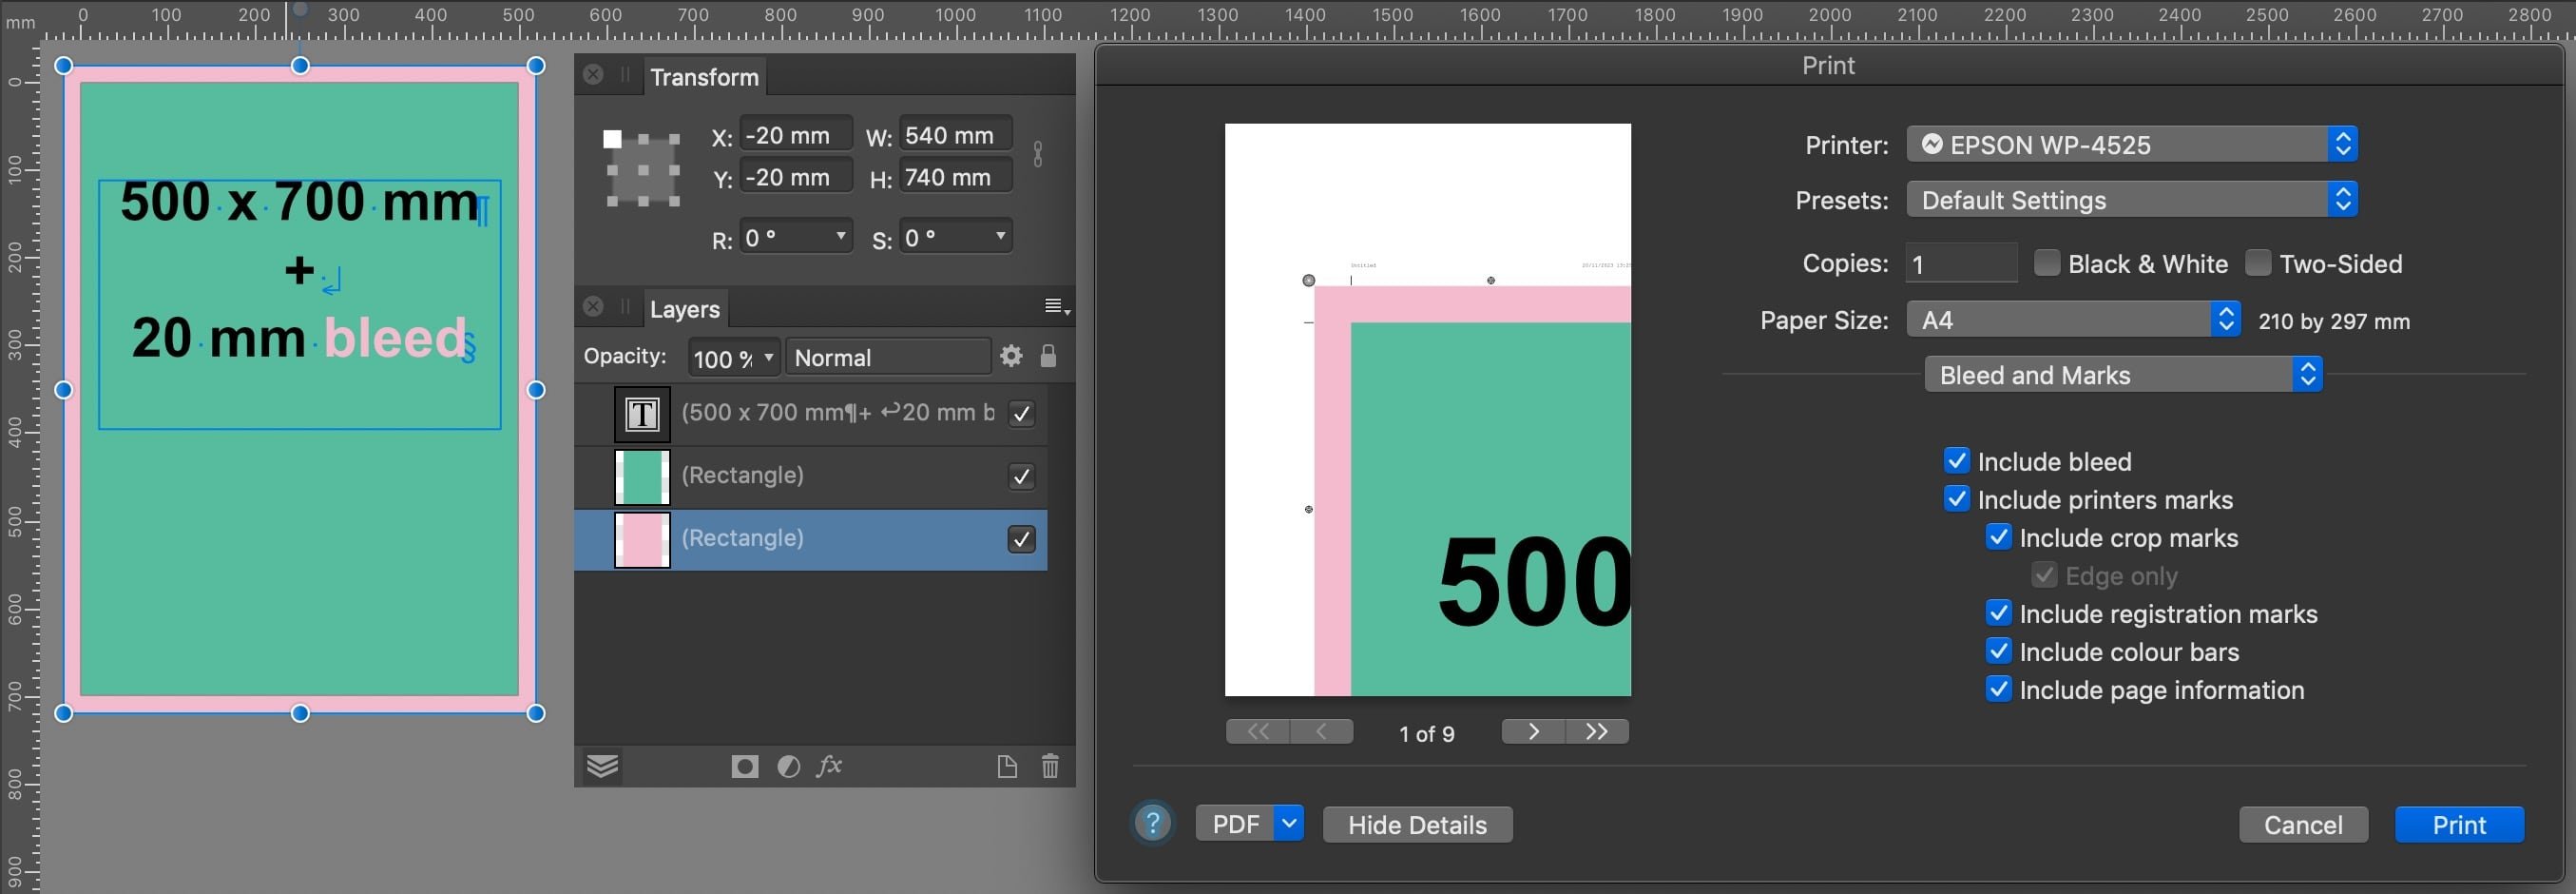Go to previous preview page
2576x894 pixels.
(x=1322, y=732)
